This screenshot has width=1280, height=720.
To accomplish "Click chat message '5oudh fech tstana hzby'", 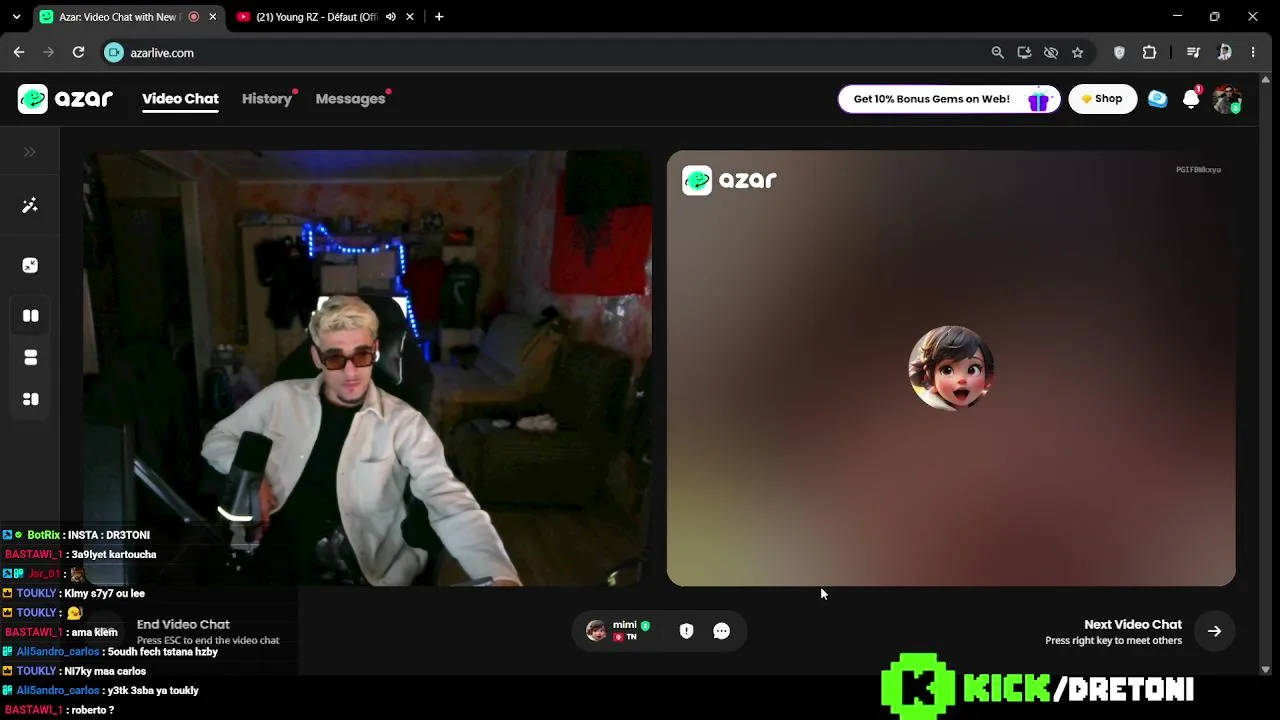I will click(162, 652).
